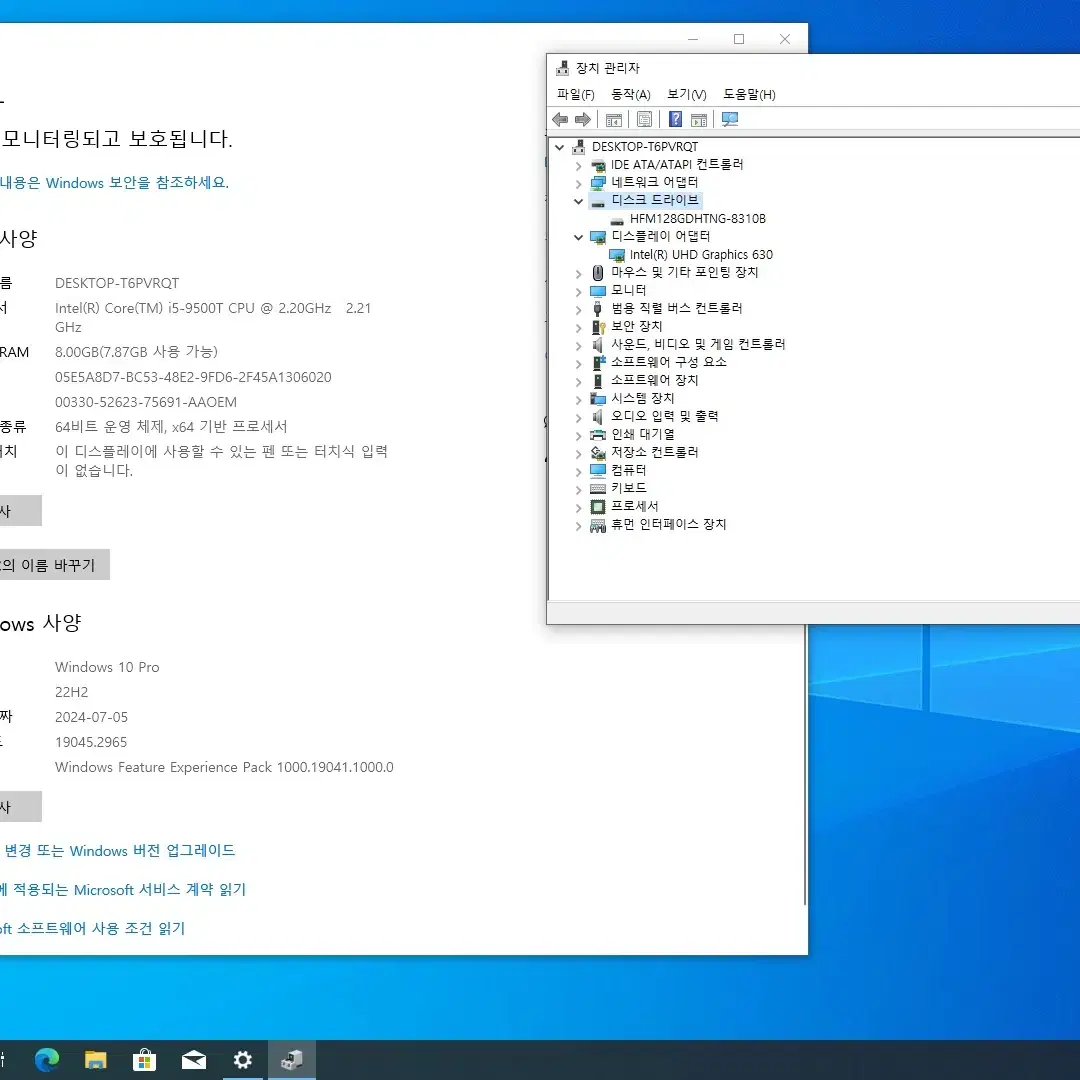
Task: Click the Windows Feature Experience Pack text
Action: click(225, 767)
